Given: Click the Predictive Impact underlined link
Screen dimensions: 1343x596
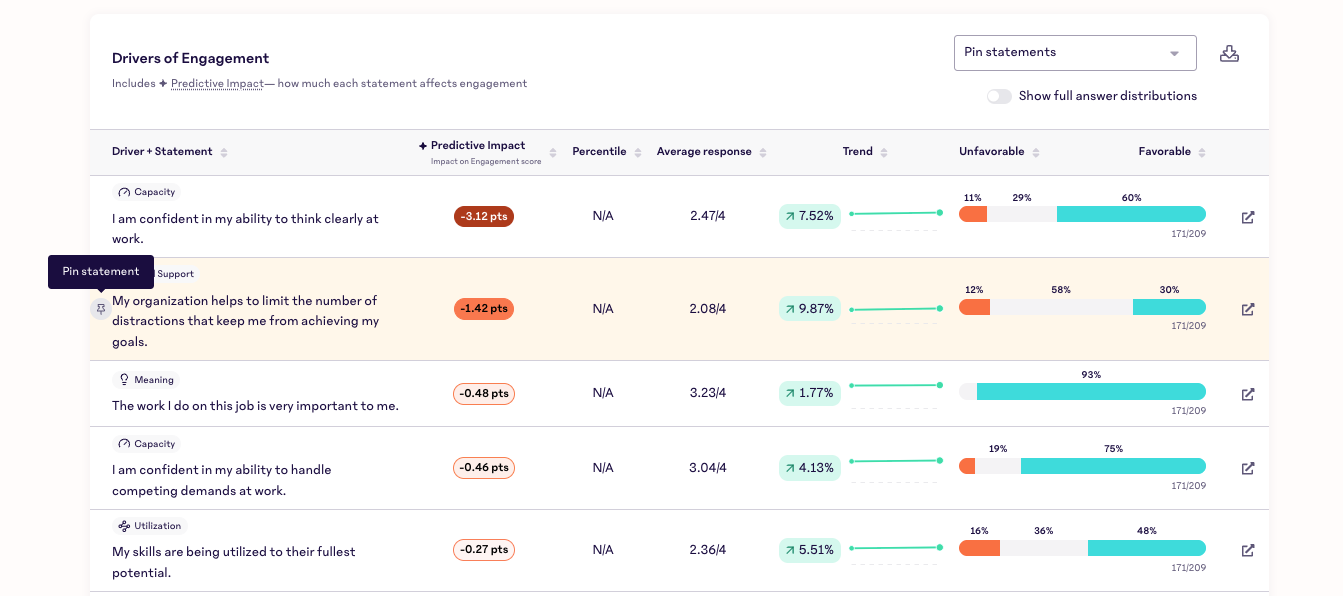Looking at the screenshot, I should click(x=216, y=84).
